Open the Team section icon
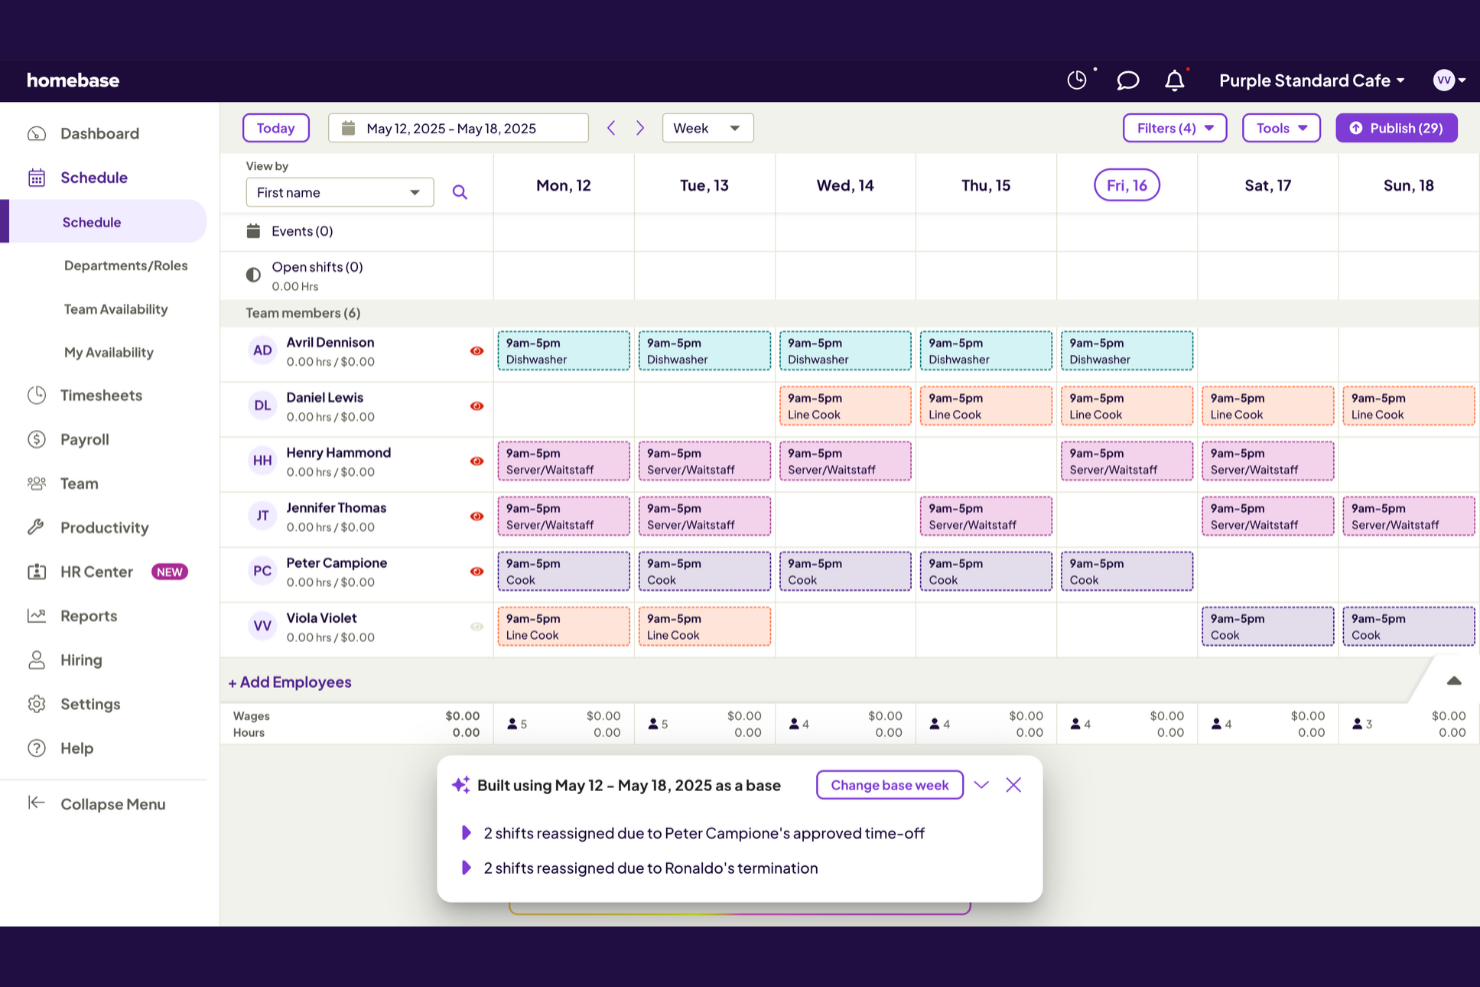1480x987 pixels. [x=37, y=483]
